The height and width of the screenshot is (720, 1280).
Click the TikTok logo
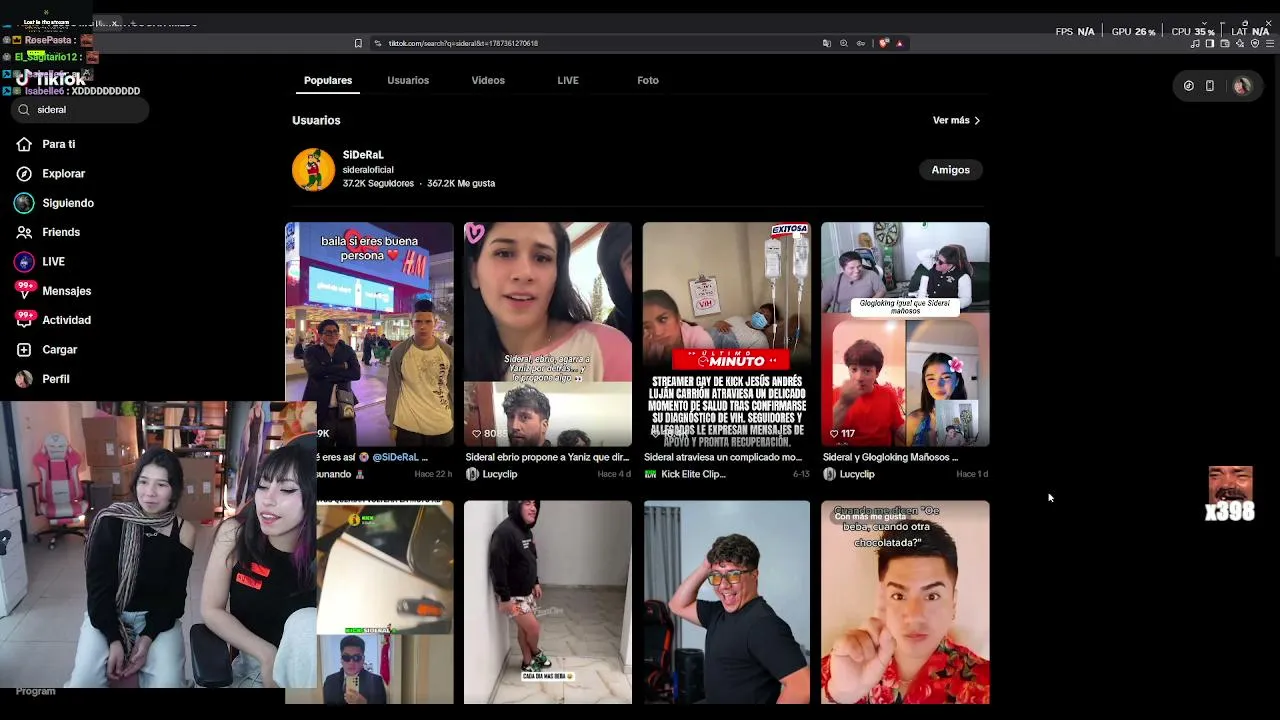52,79
